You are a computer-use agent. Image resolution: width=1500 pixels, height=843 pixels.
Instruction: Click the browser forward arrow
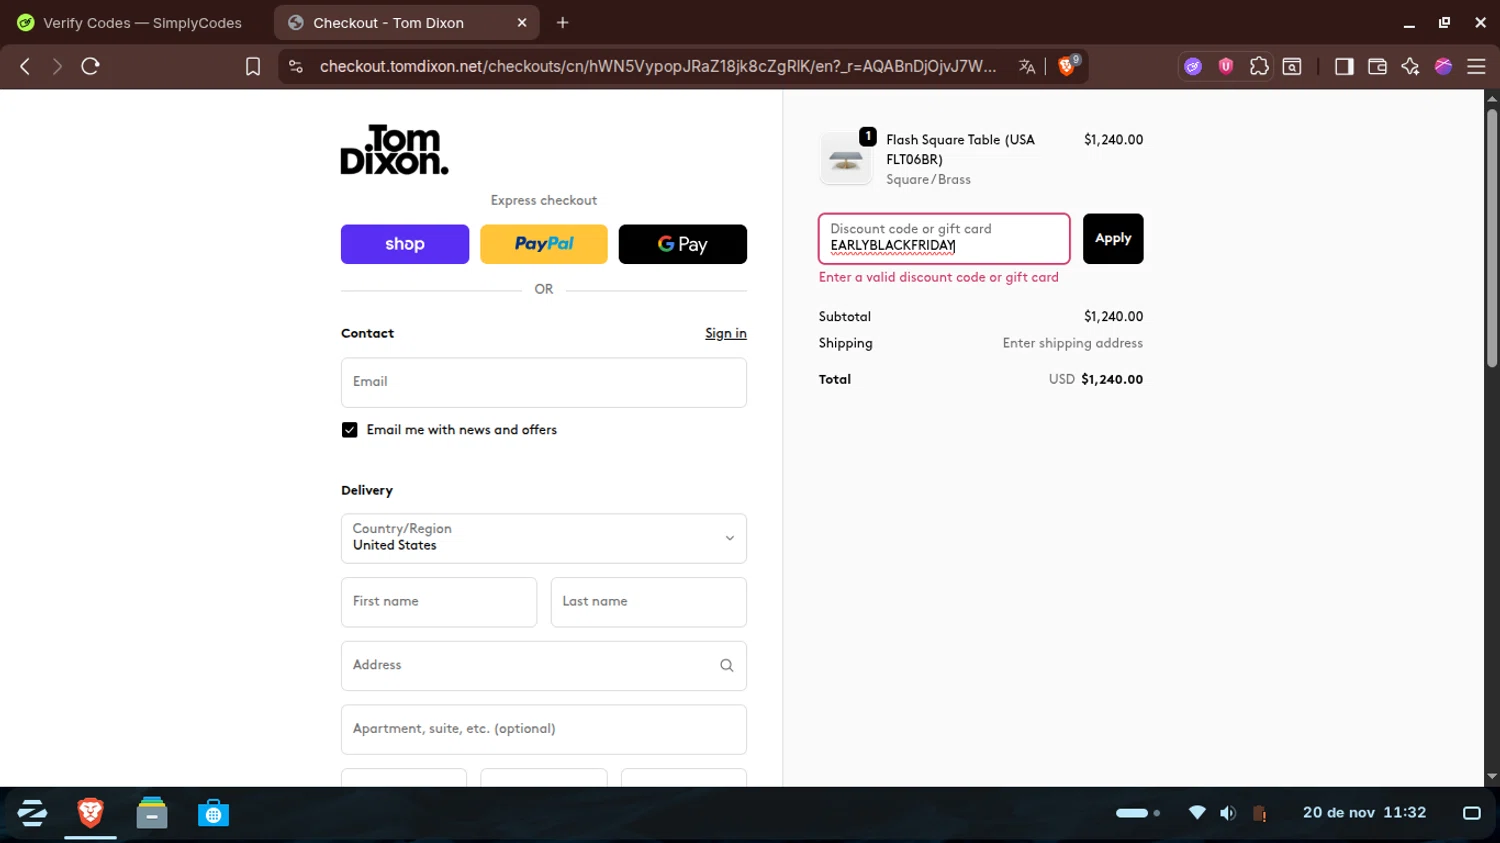(57, 66)
